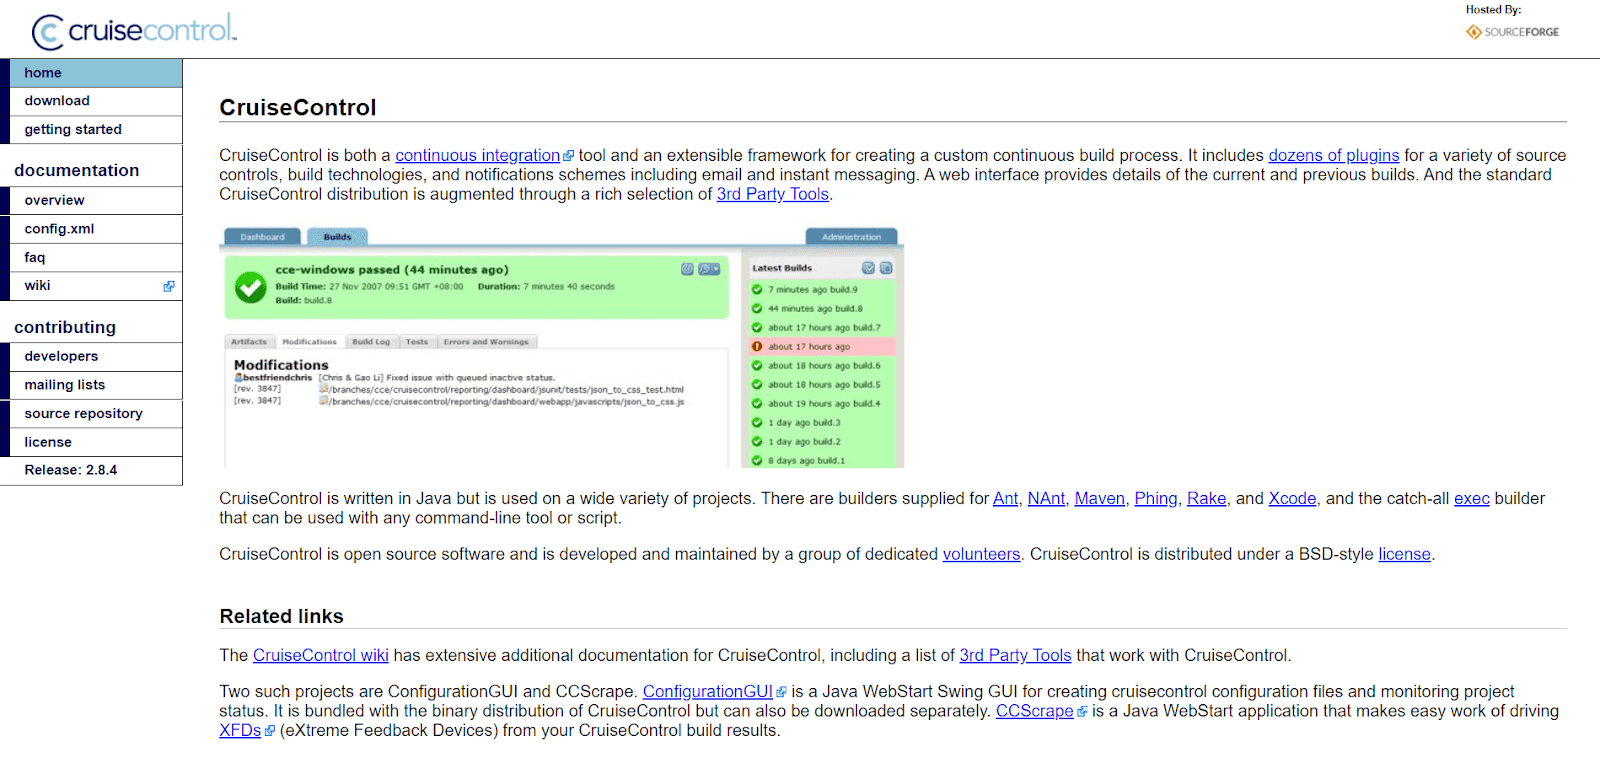Viewport: 1600px width, 758px height.
Task: Open the download page from sidebar
Action: pos(57,101)
